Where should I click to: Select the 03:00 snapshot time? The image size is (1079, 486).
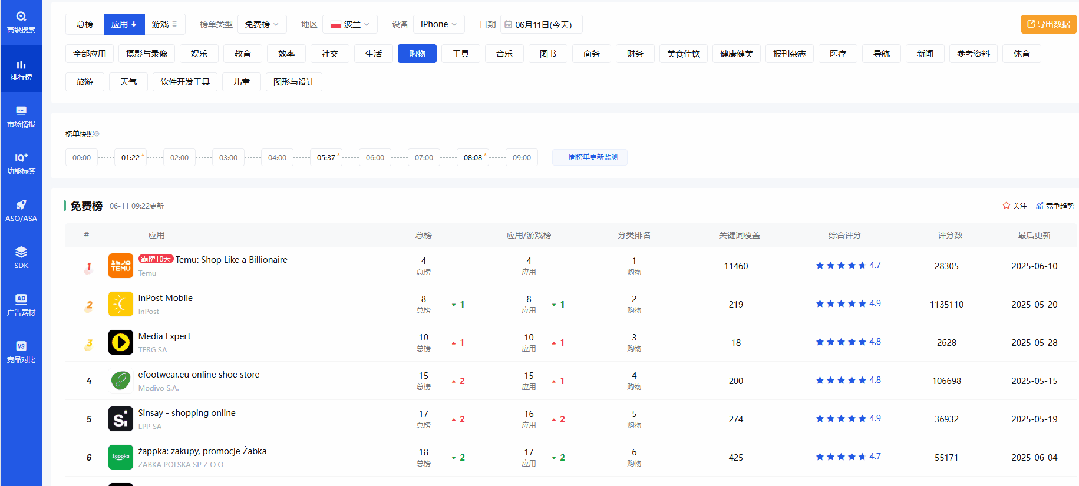pyautogui.click(x=228, y=158)
